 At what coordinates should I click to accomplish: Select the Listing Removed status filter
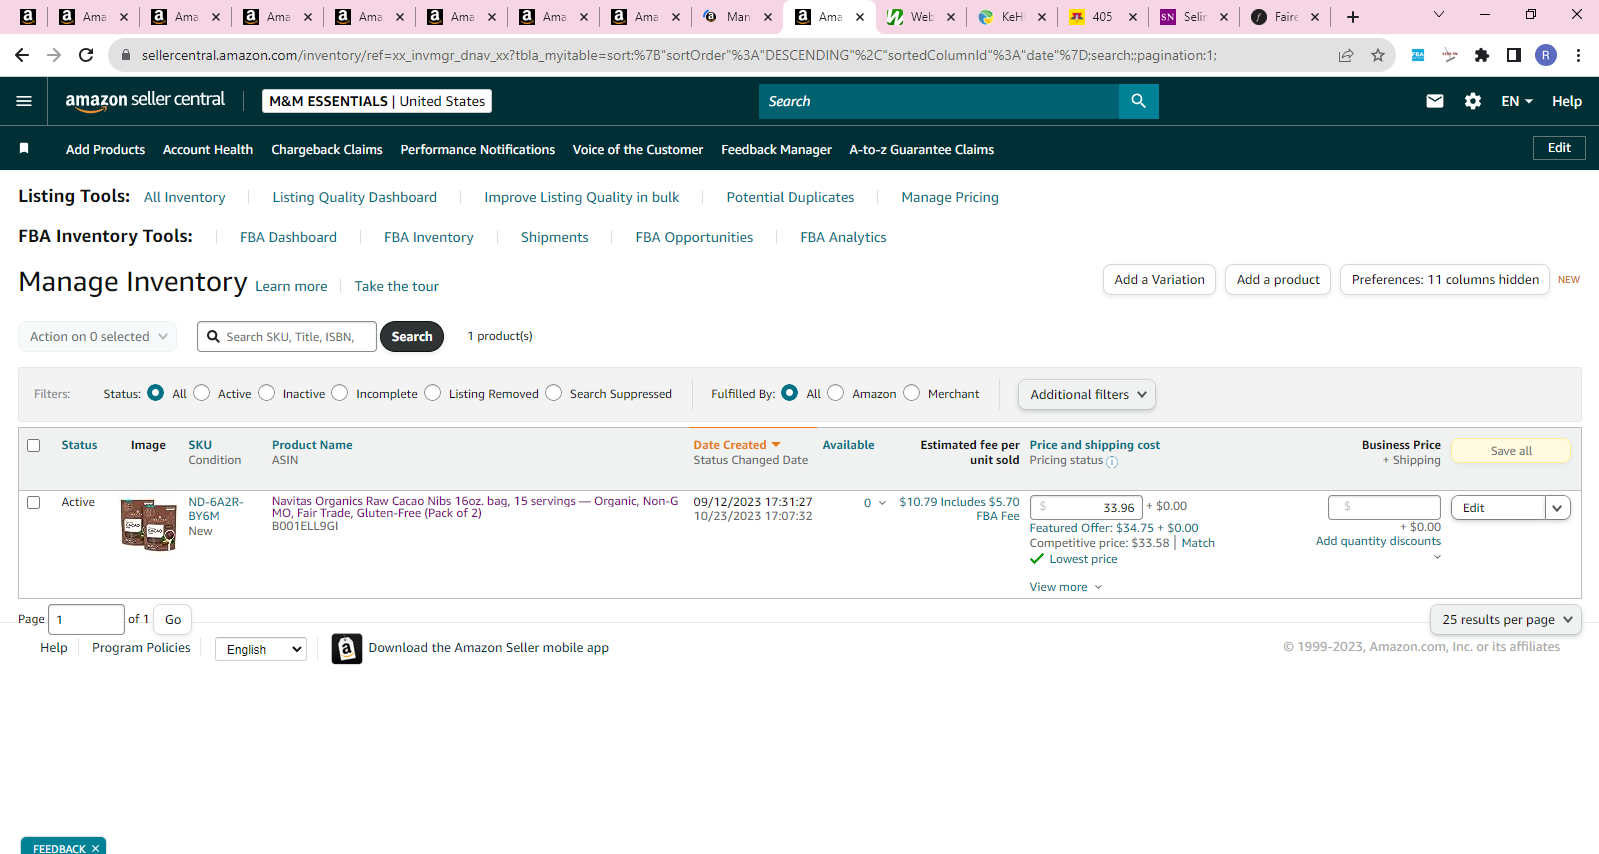(x=433, y=393)
